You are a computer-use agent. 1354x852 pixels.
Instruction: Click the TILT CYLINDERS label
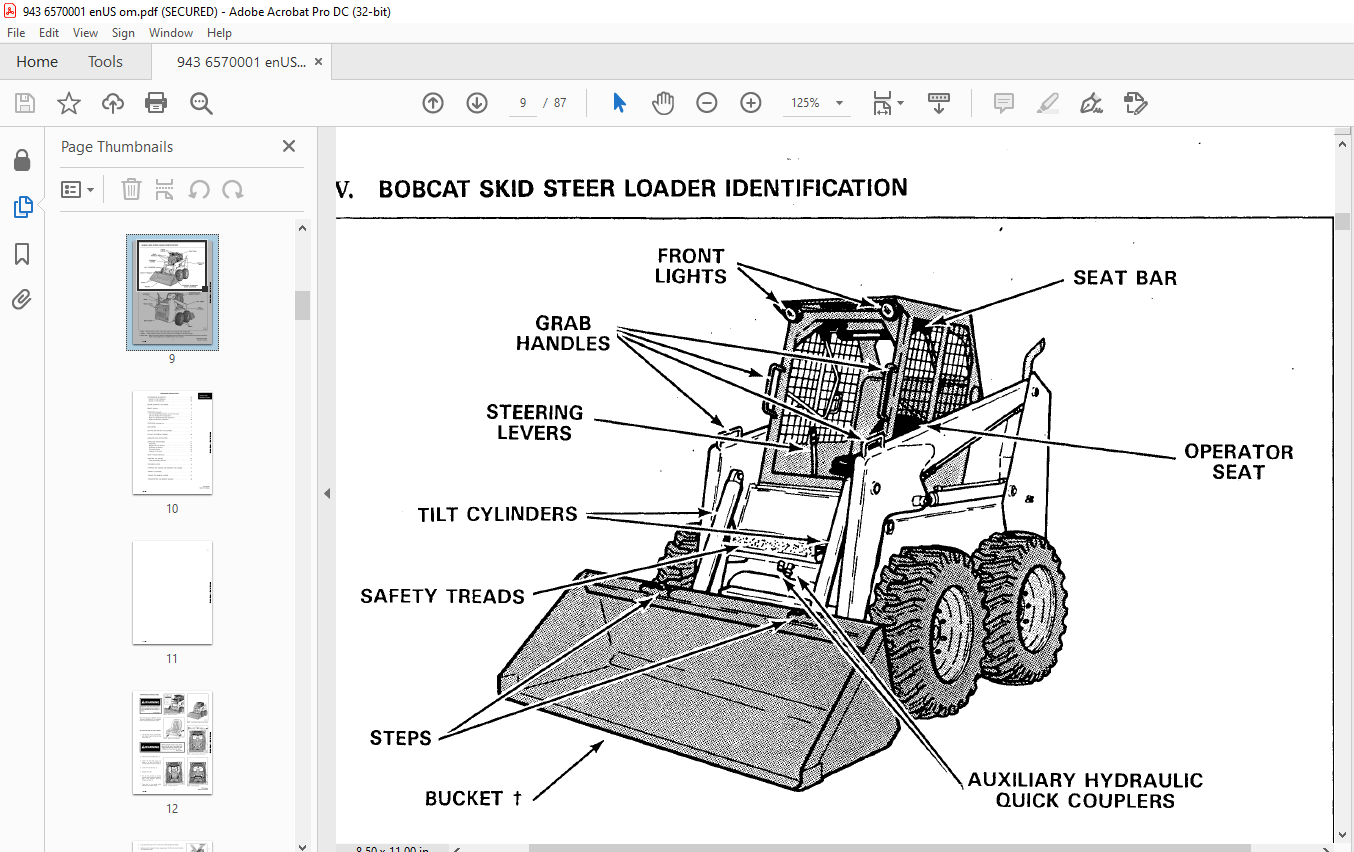point(498,514)
